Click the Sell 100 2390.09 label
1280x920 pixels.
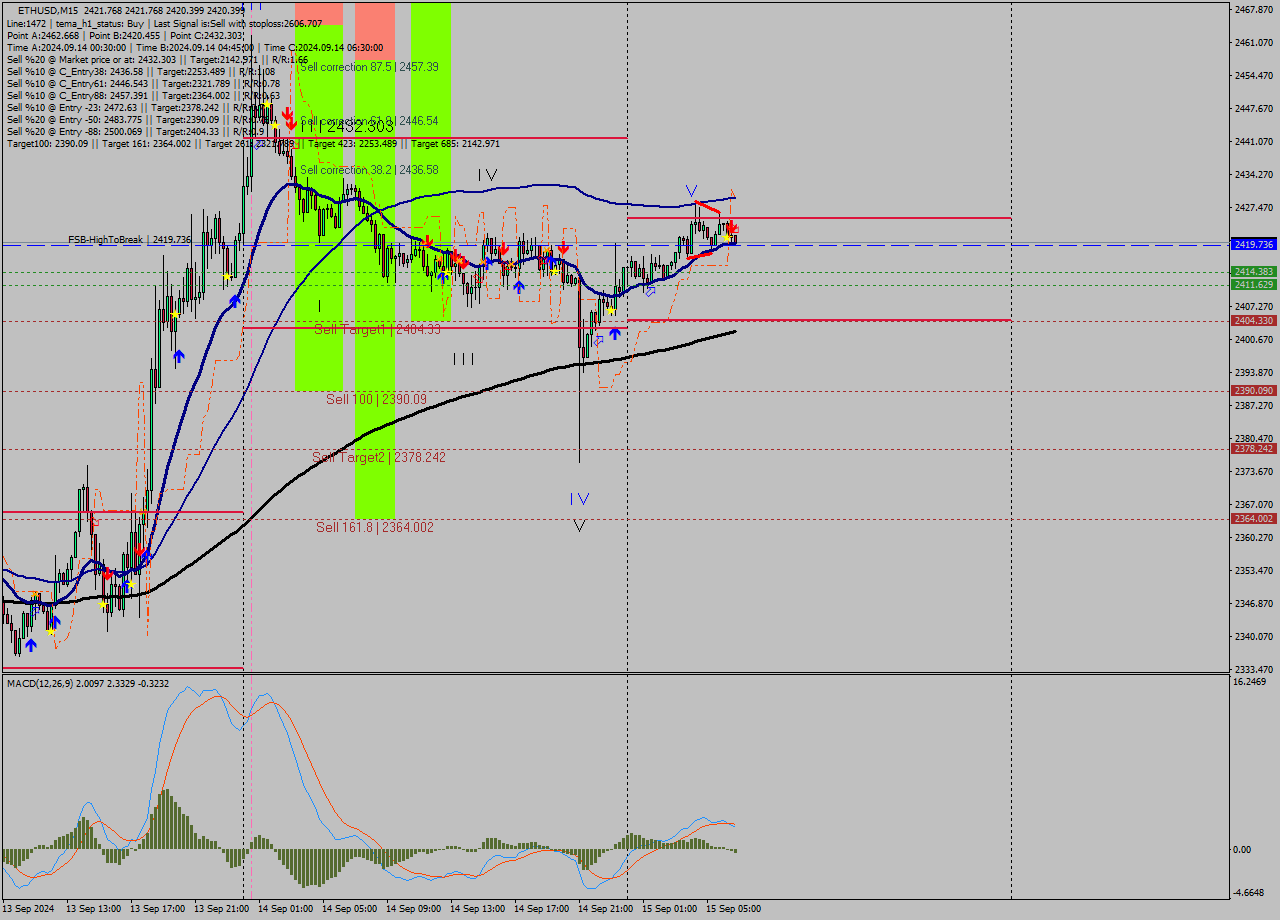point(377,401)
